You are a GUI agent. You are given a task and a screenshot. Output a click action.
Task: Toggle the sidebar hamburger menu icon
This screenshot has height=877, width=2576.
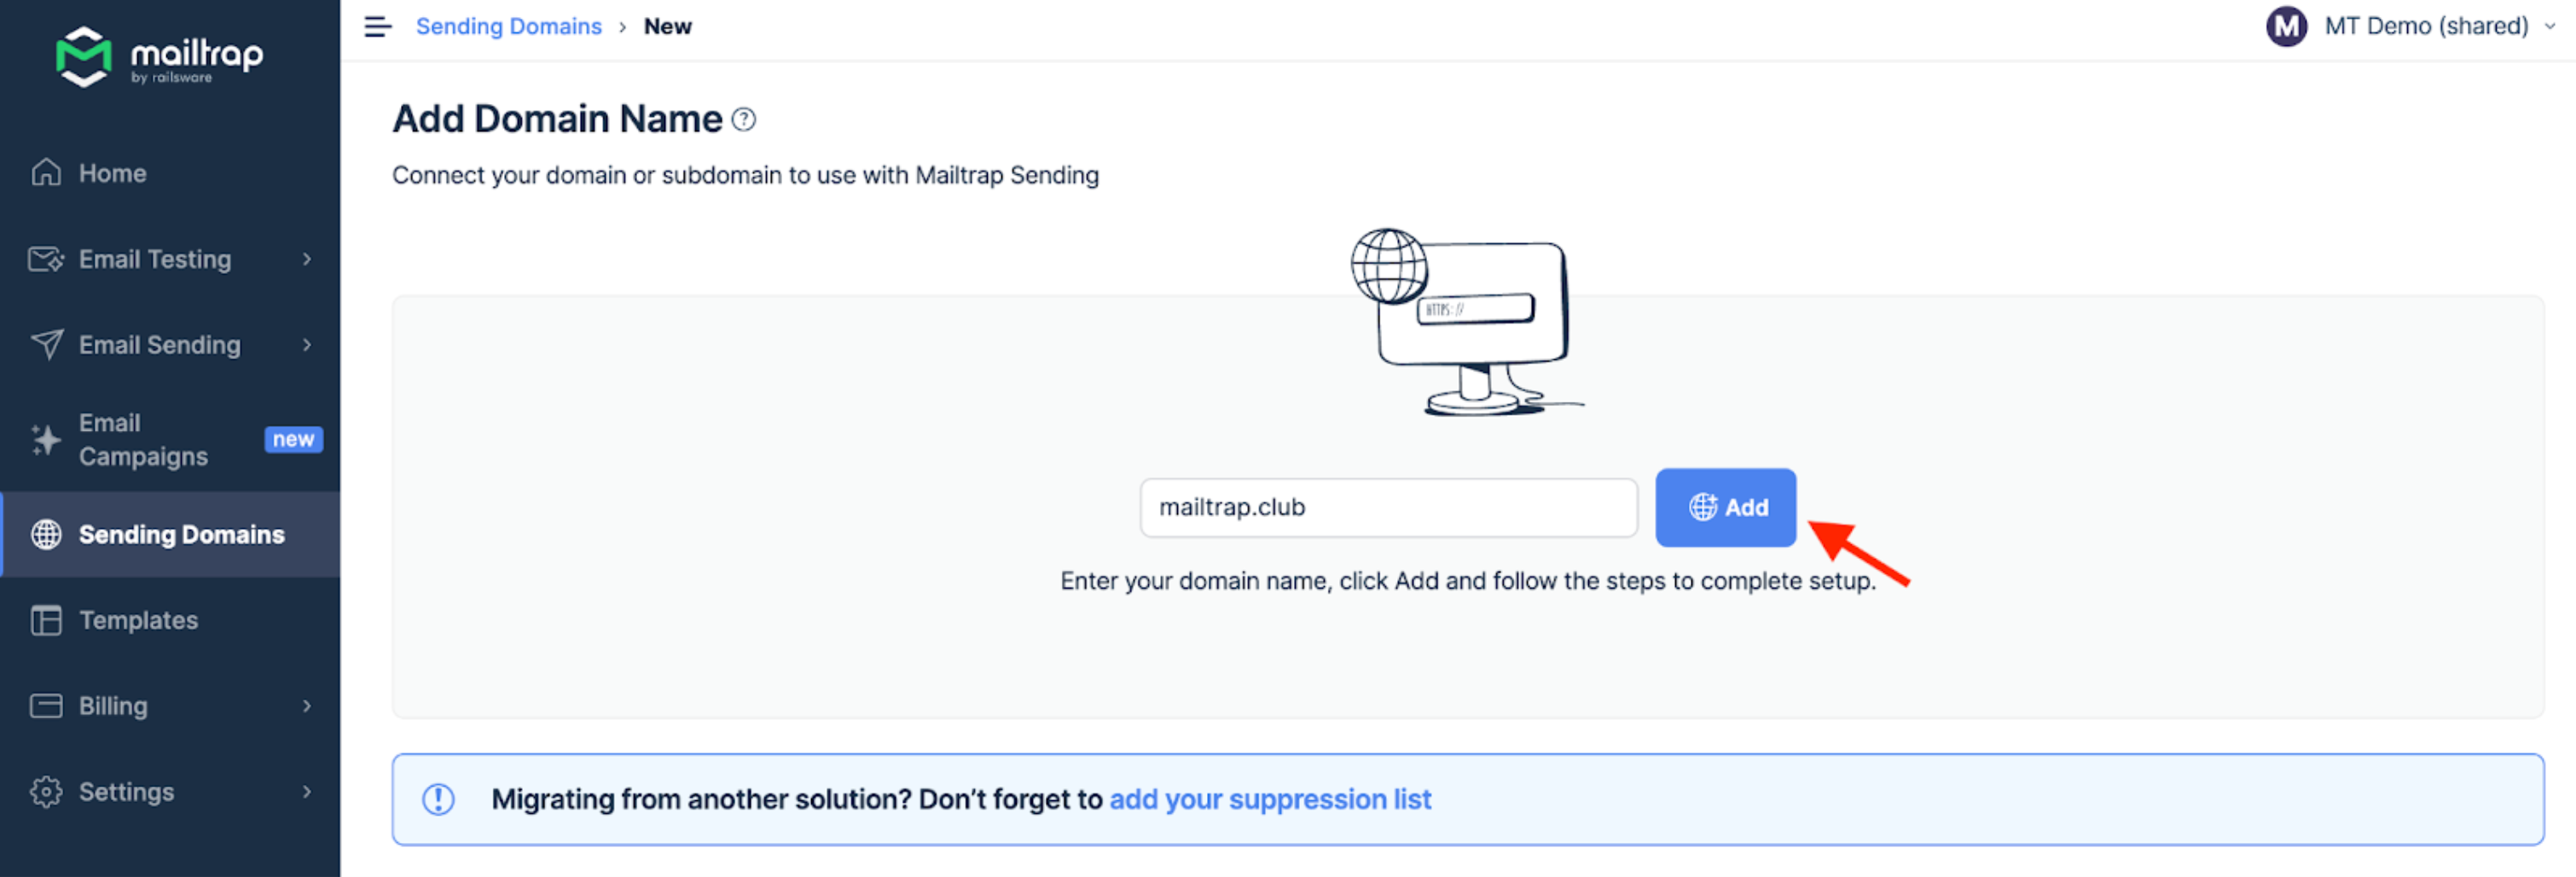[x=378, y=27]
